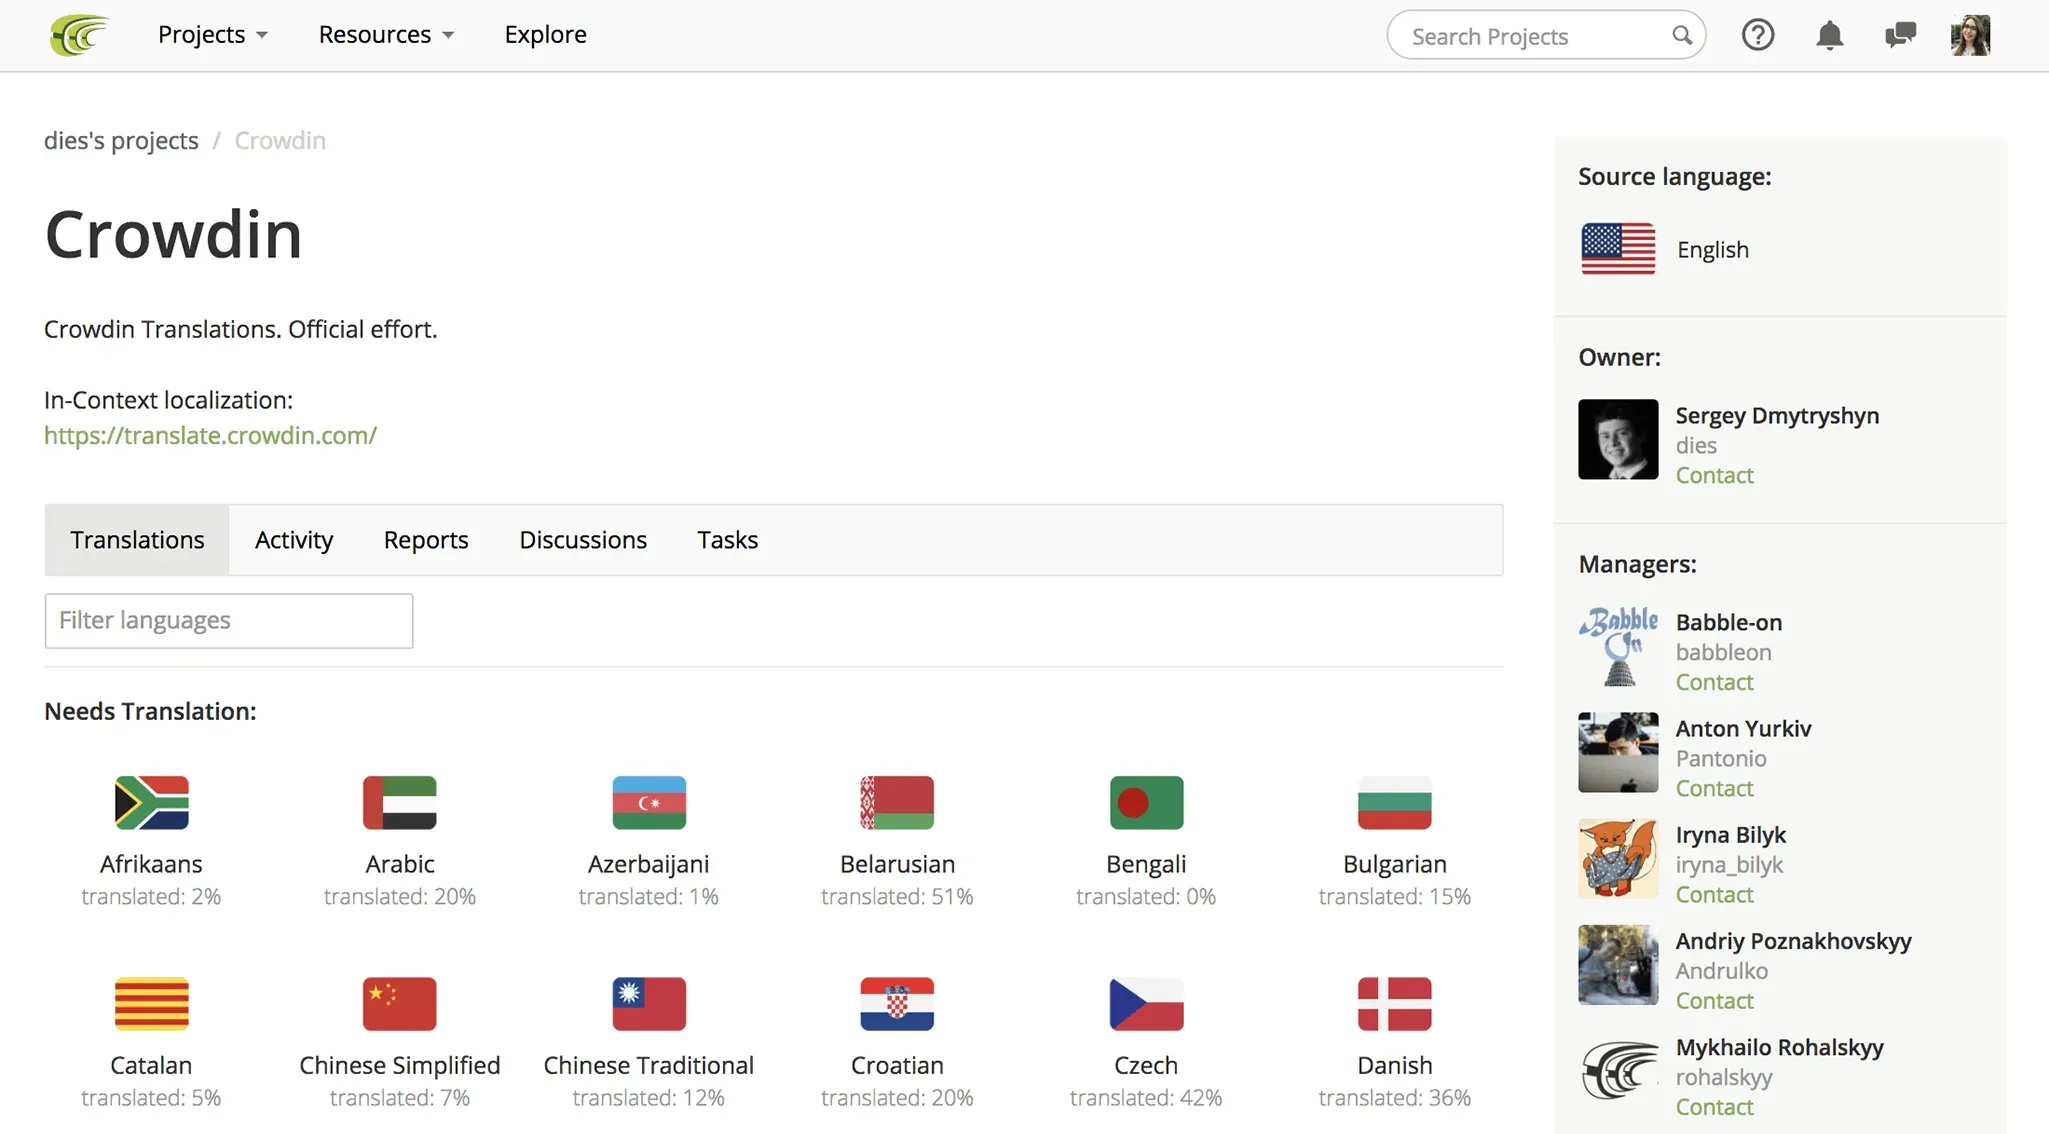Switch to the Discussions tab
This screenshot has height=1134, width=2049.
click(583, 540)
